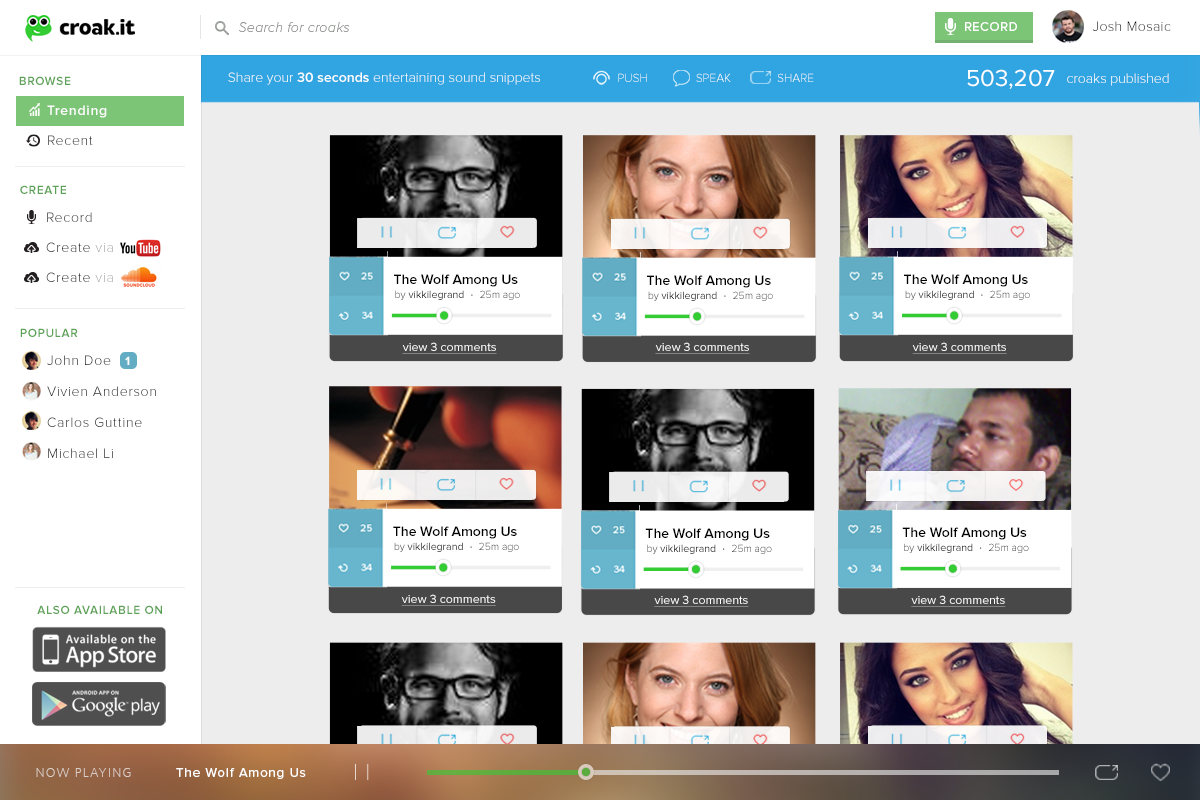1200x800 pixels.
Task: Open the user avatar beside Josh Mosaic
Action: [1068, 27]
